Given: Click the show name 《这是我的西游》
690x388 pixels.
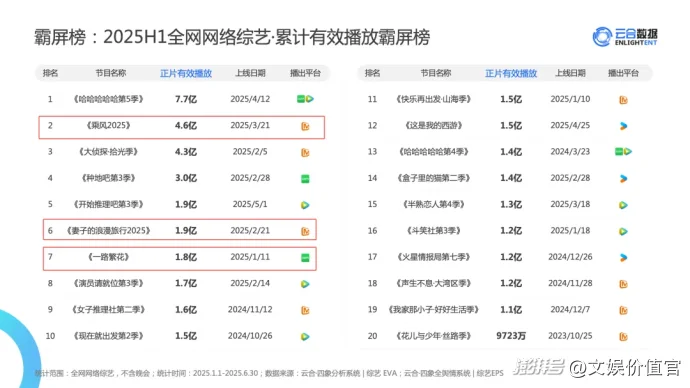Looking at the screenshot, I should tap(433, 125).
